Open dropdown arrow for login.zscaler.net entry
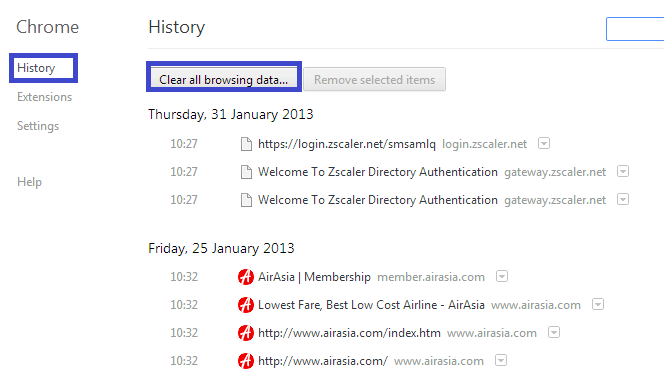This screenshot has width=664, height=379. [x=544, y=144]
